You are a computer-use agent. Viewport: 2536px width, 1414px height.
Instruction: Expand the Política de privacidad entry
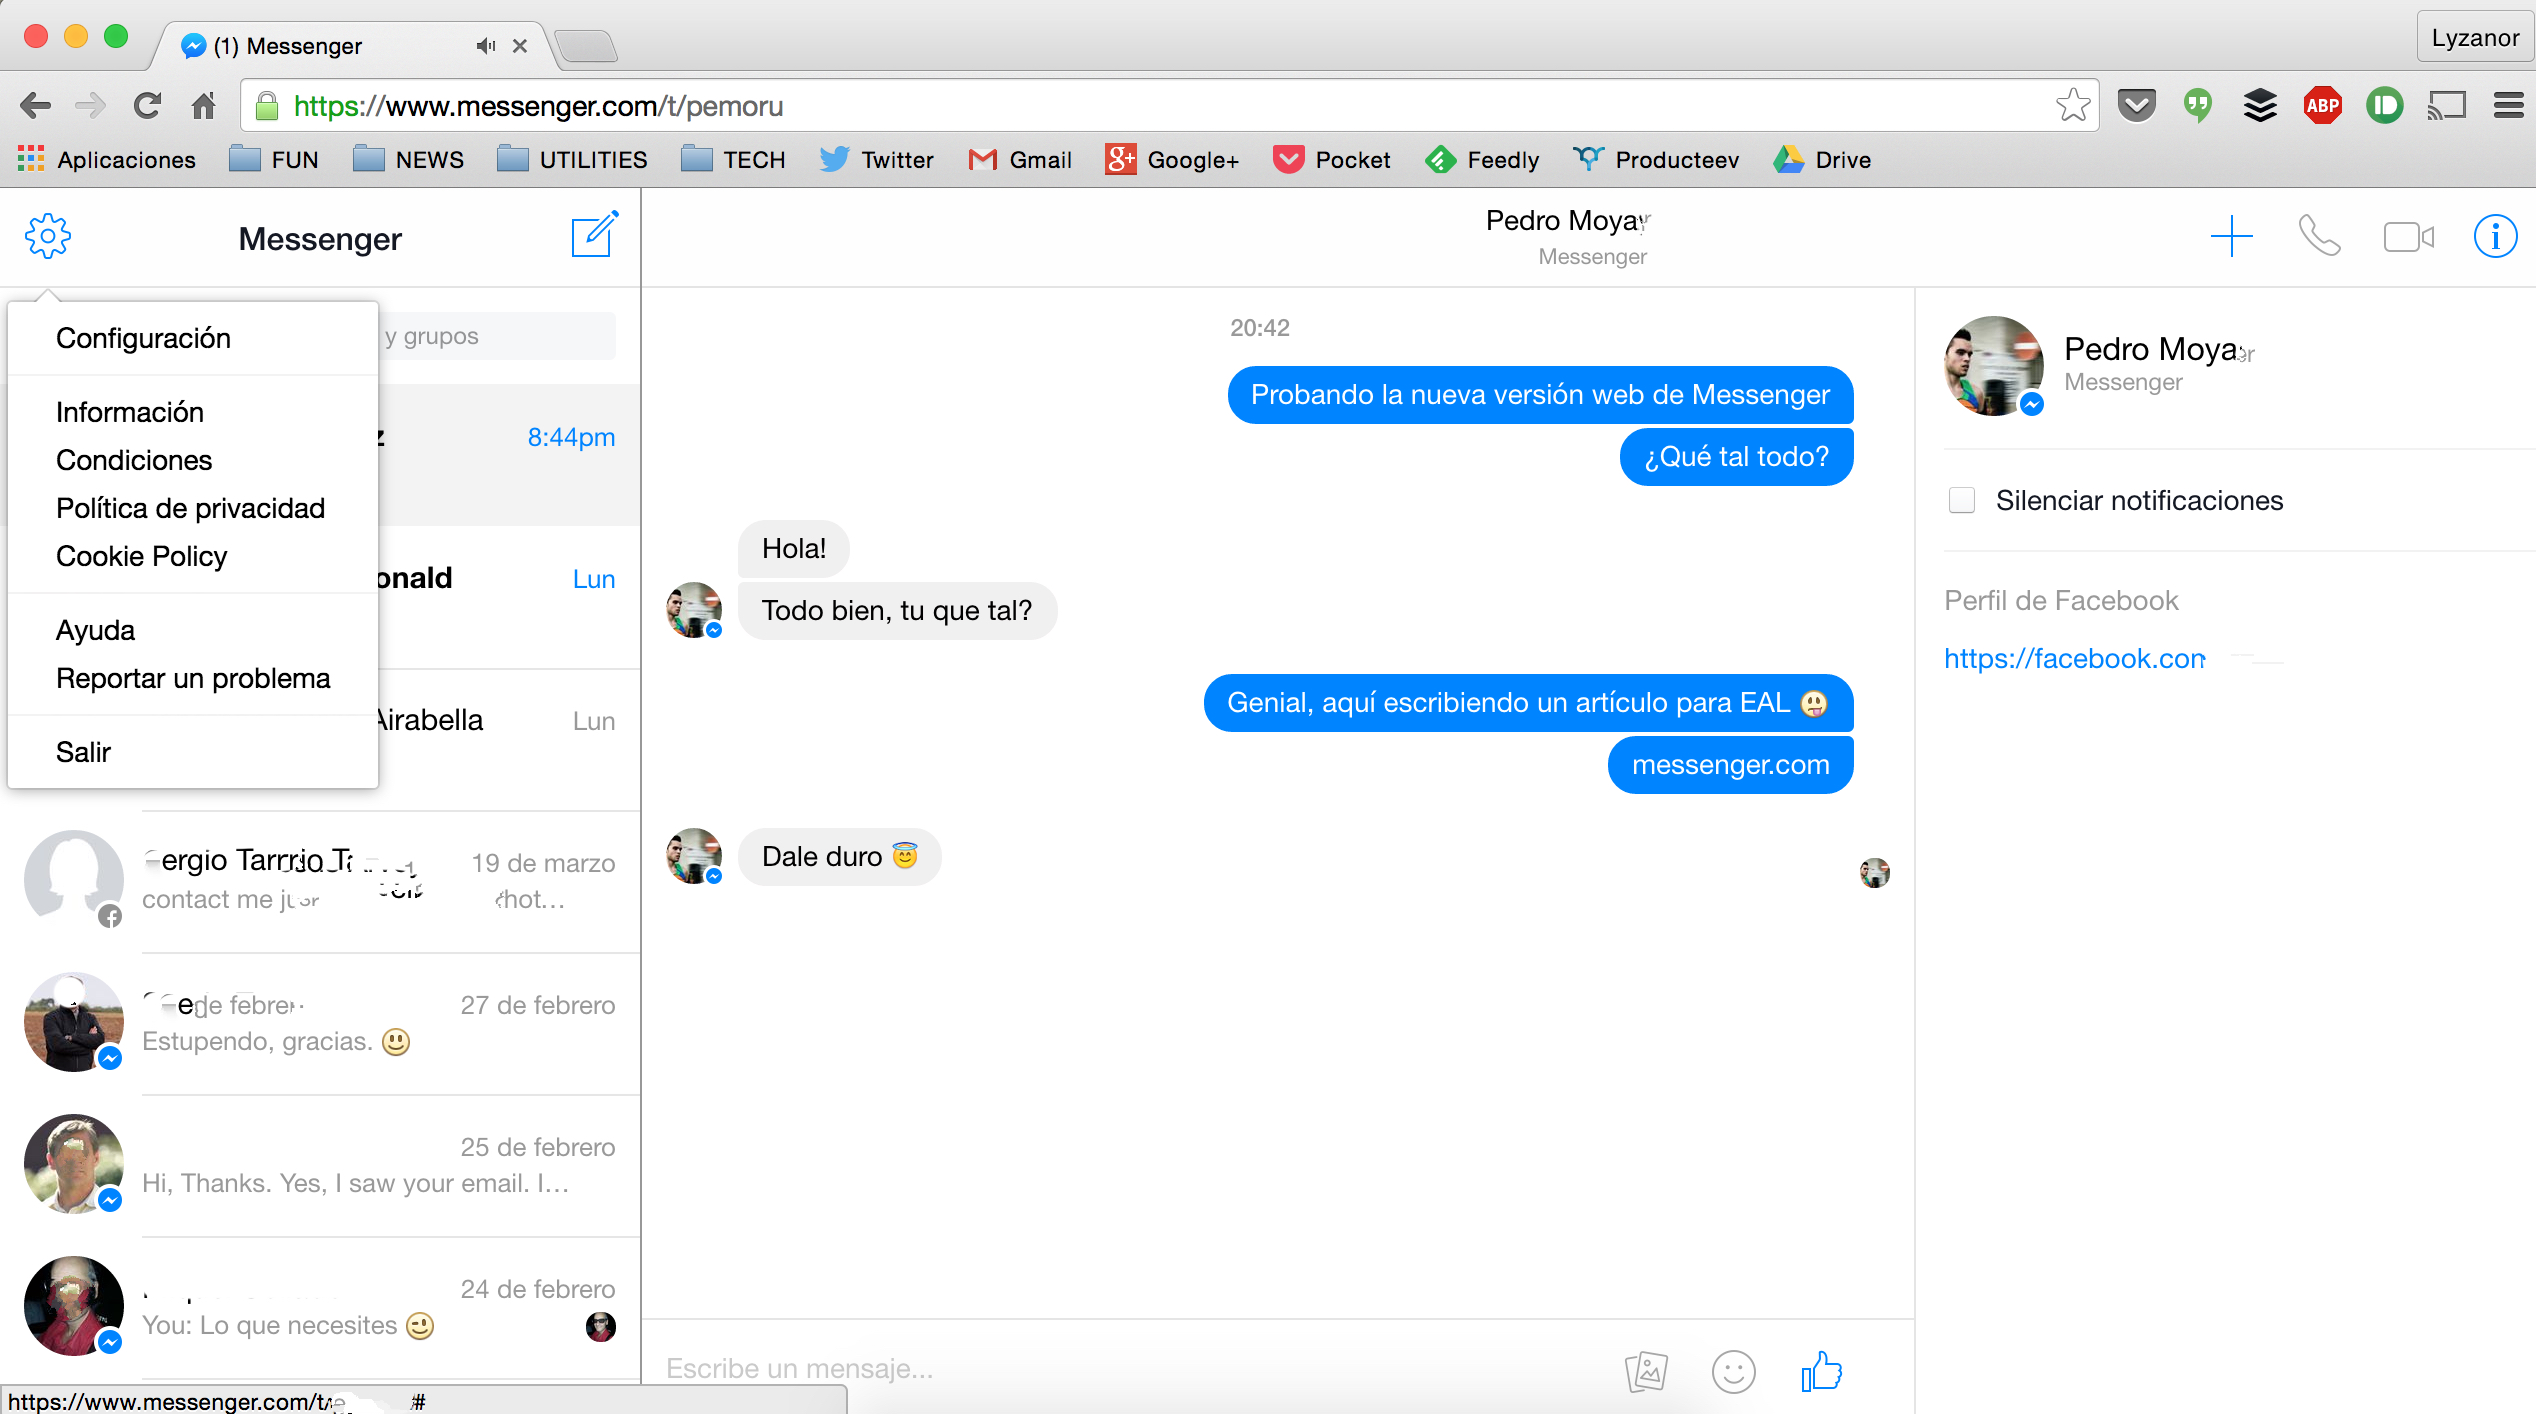point(188,508)
